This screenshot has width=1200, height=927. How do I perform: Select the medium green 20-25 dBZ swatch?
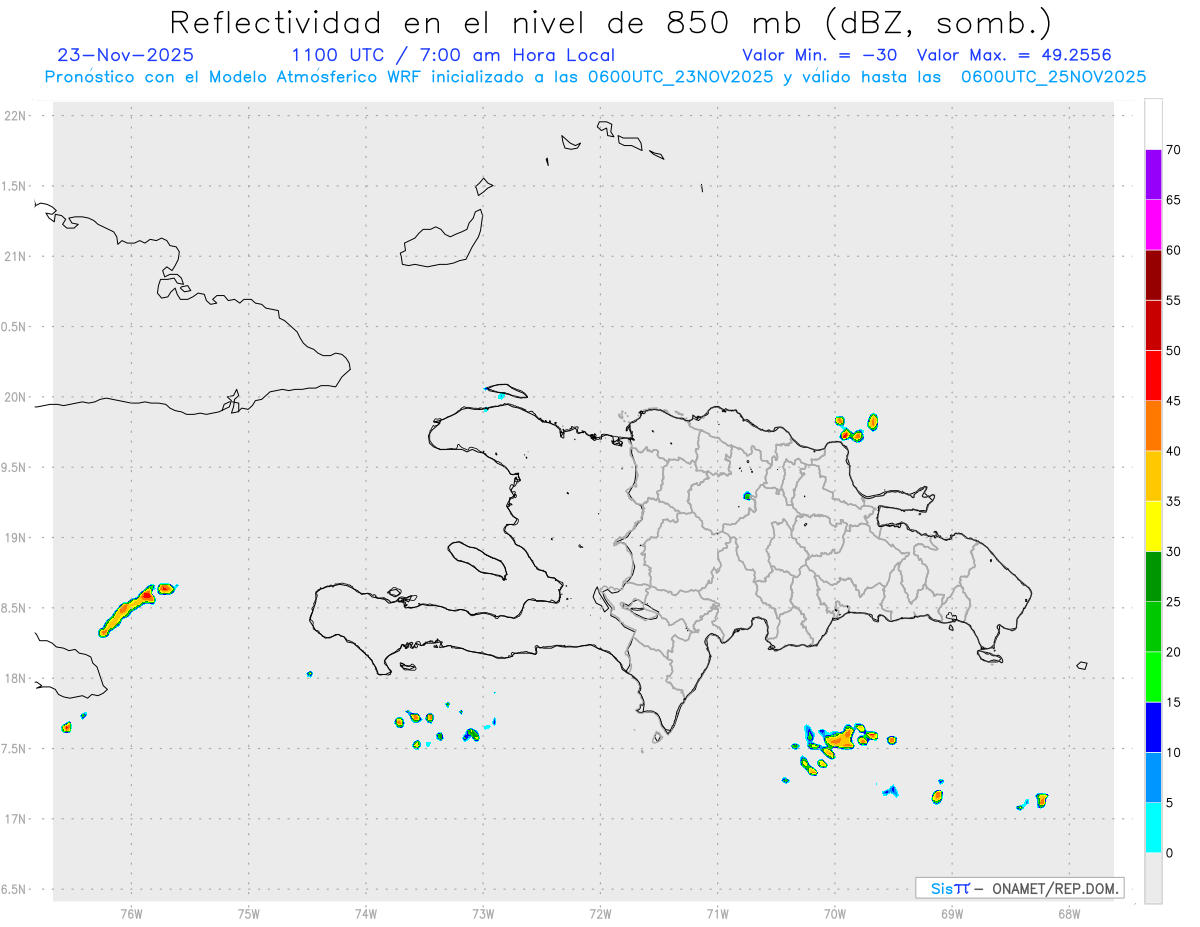tap(1153, 627)
